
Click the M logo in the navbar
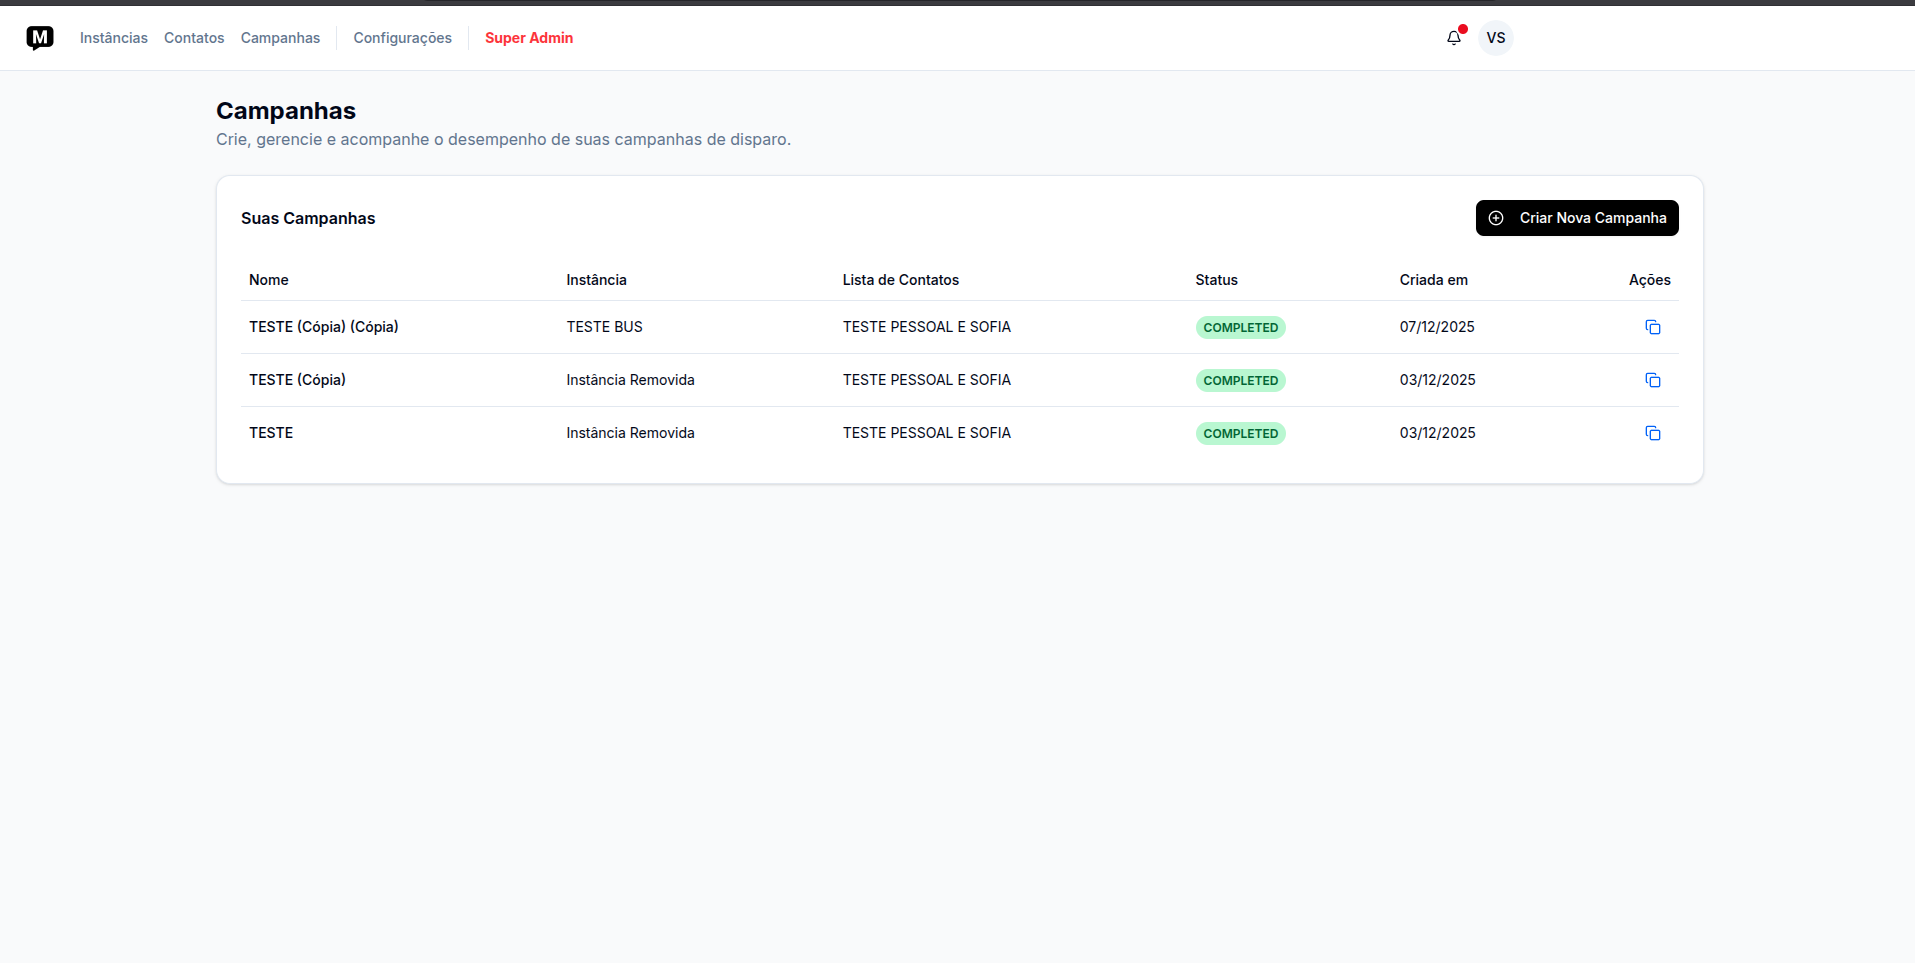[x=40, y=38]
